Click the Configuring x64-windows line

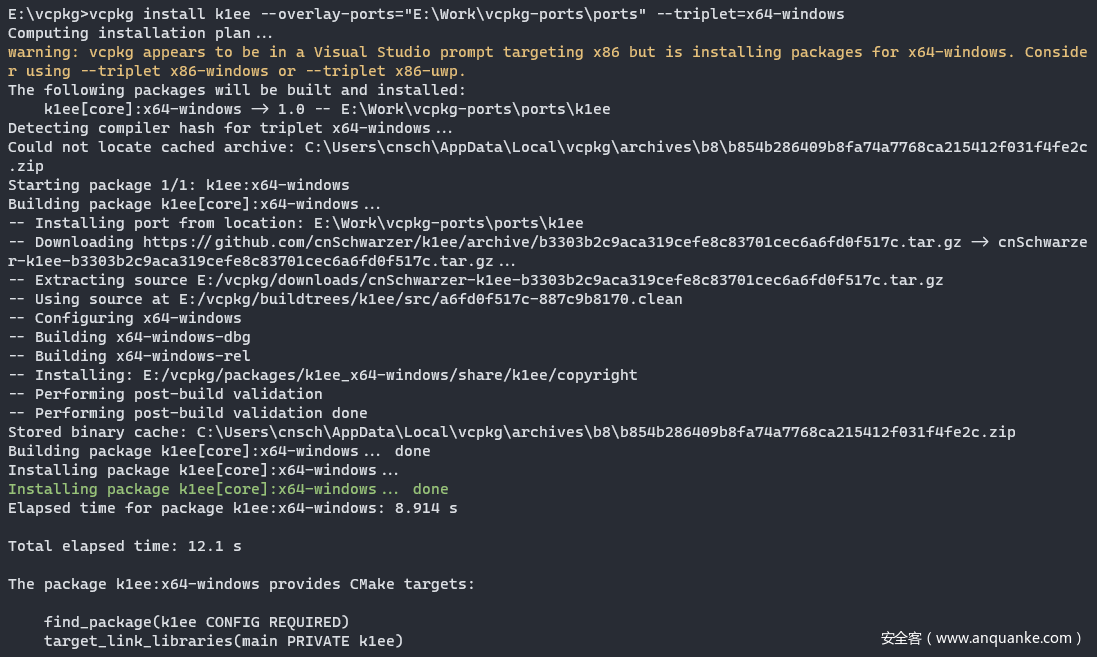click(125, 318)
